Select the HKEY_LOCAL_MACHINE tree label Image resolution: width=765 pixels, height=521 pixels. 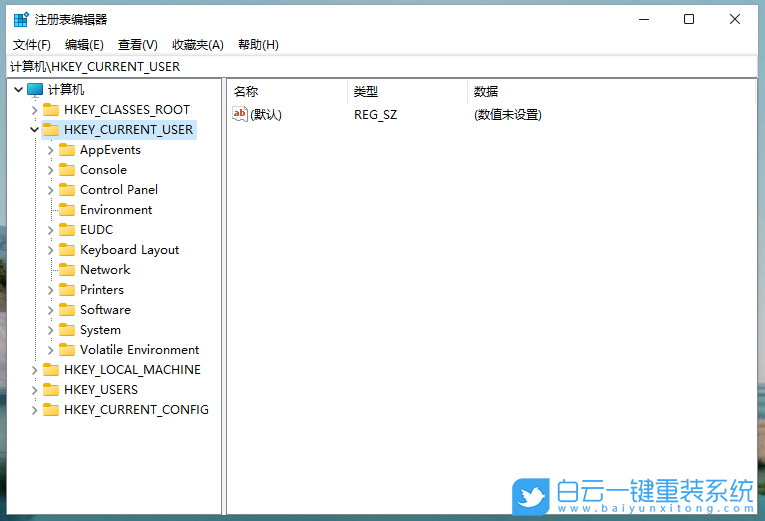(132, 370)
